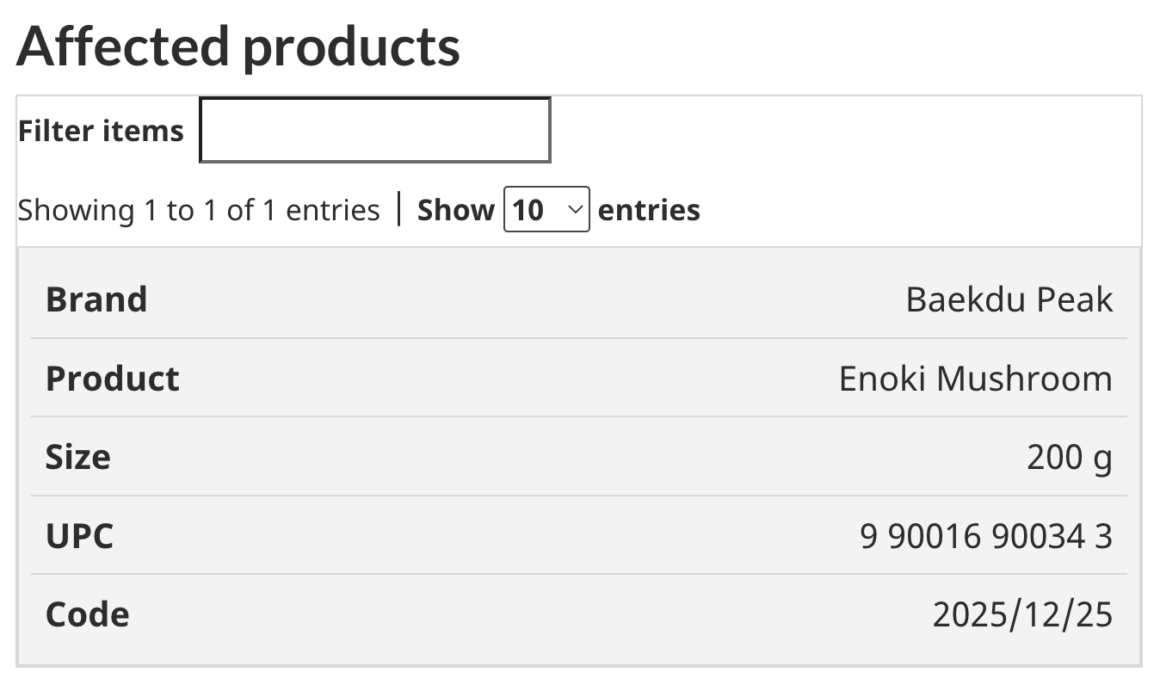
Task: Click the Affected products heading
Action: tap(238, 46)
